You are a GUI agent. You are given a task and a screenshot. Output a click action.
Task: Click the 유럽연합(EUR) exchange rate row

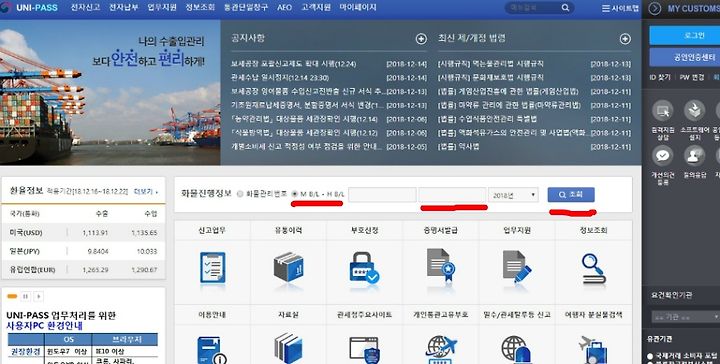tap(84, 269)
